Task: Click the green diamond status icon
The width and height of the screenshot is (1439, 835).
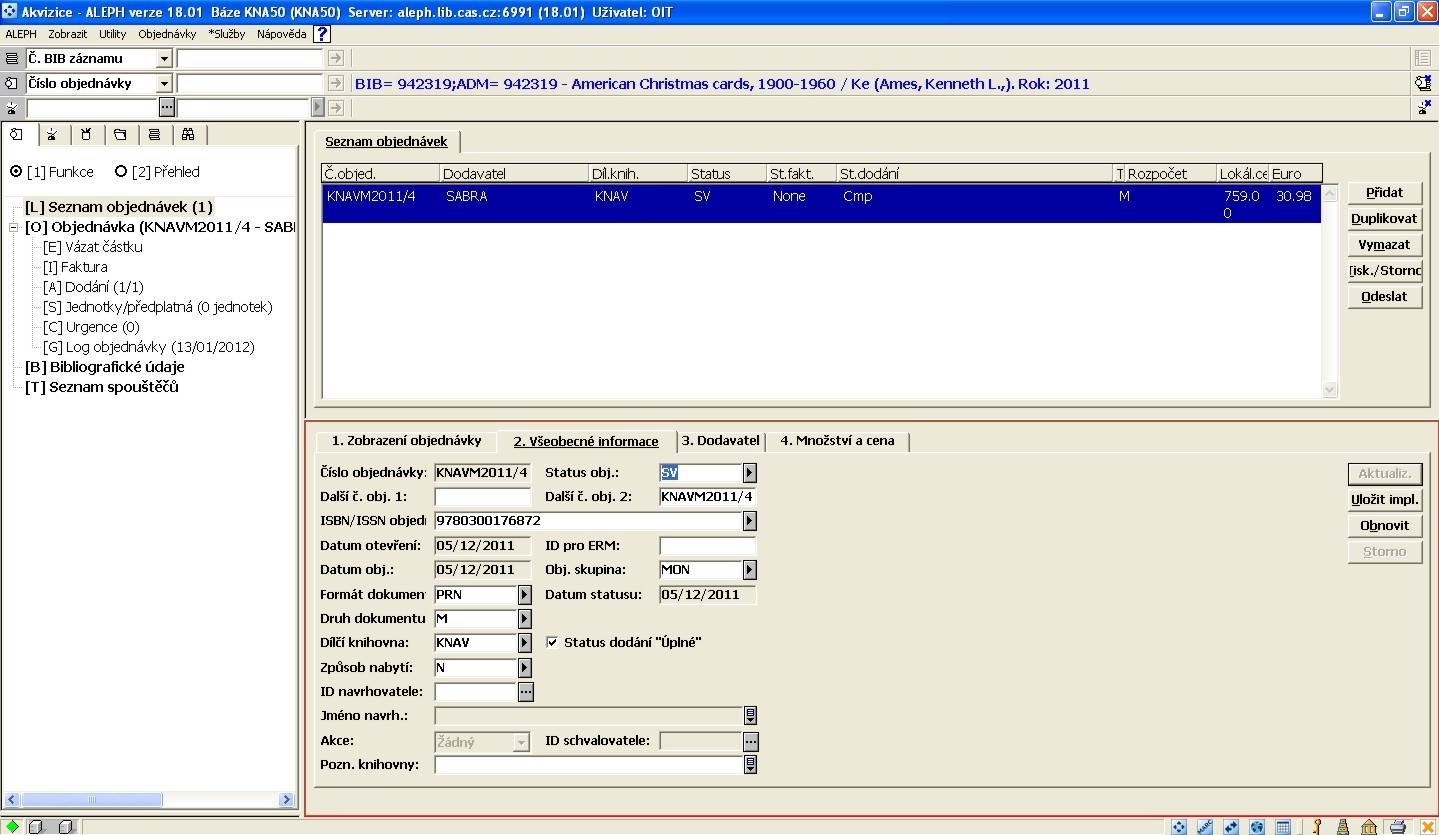Action: pos(12,827)
